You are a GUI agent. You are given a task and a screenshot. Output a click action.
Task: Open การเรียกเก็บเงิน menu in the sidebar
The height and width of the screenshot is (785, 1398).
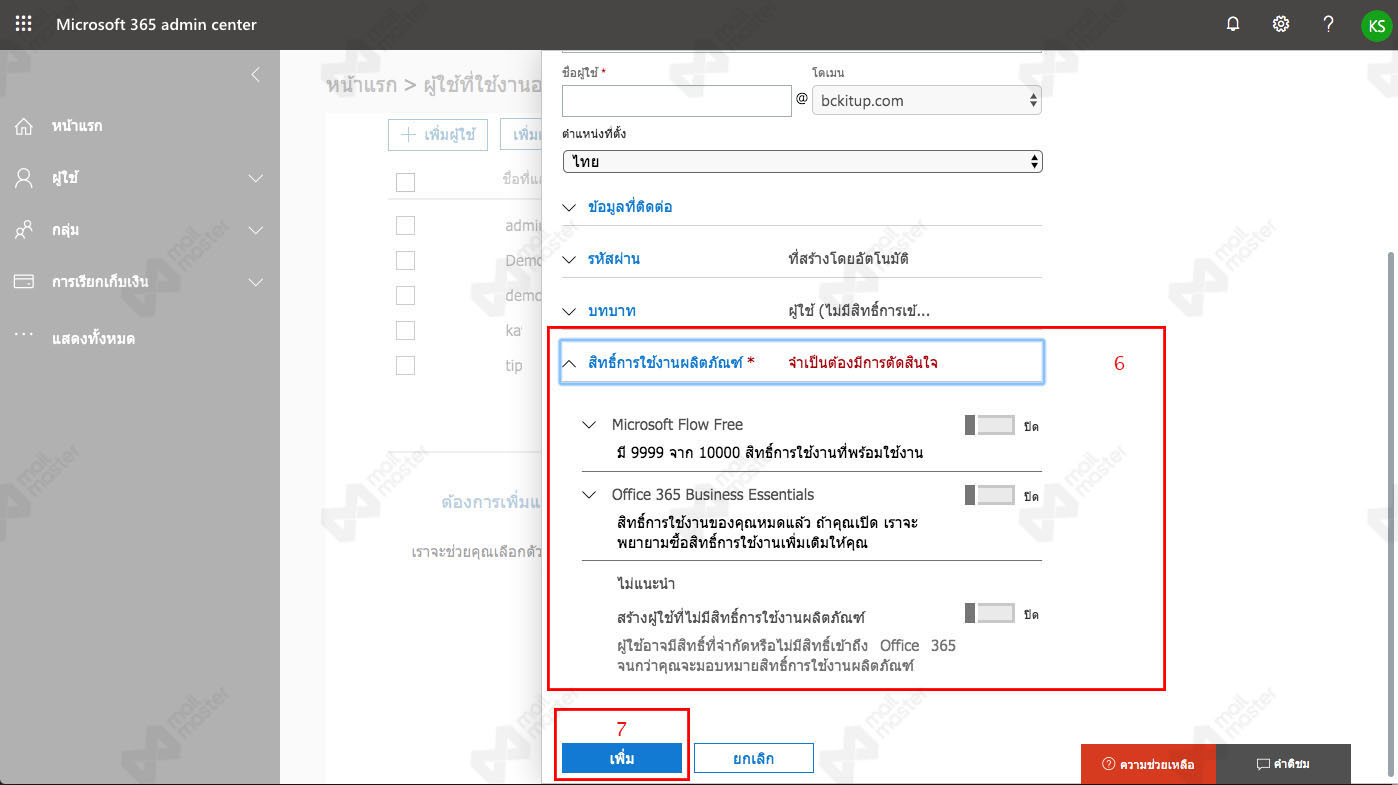100,282
